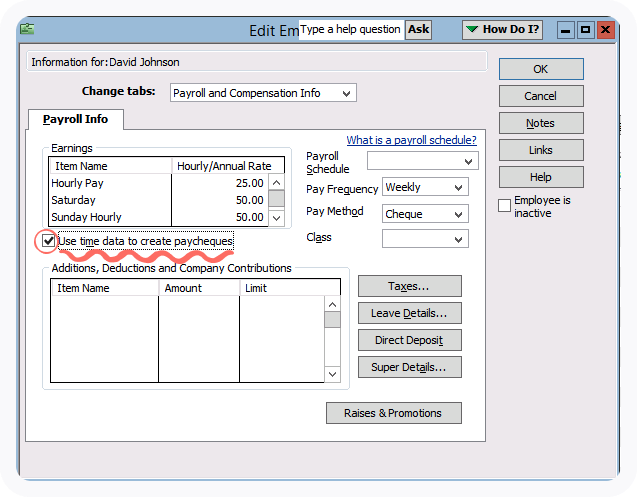
Task: Click the Limit column header
Action: pyautogui.click(x=290, y=288)
